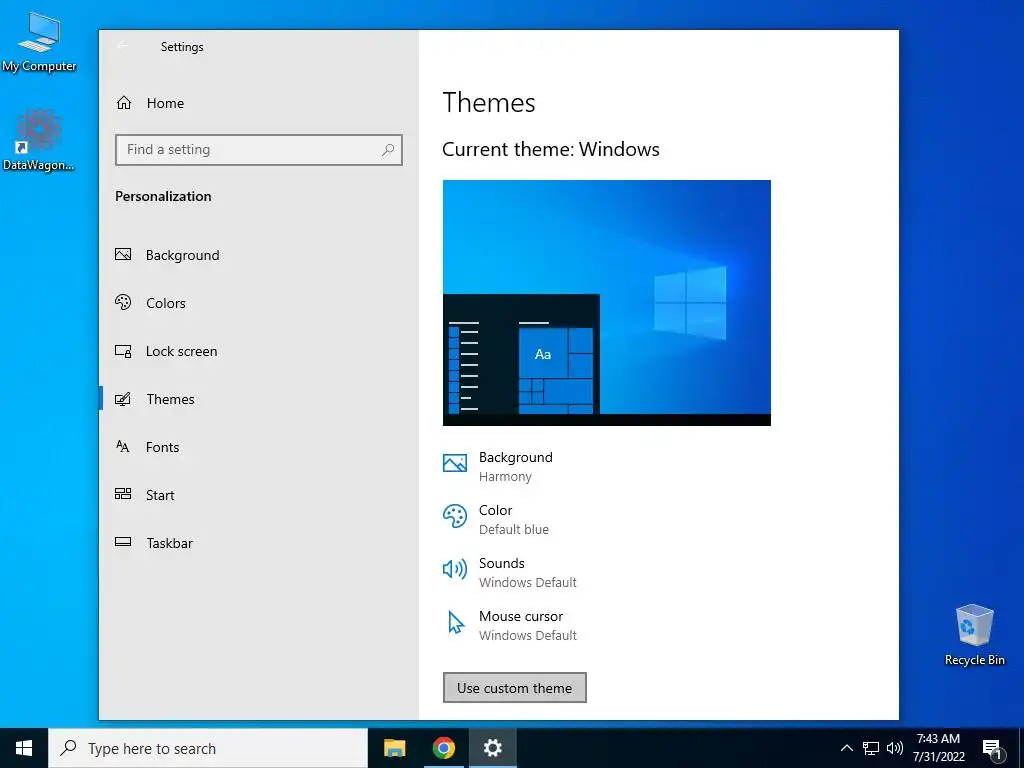The height and width of the screenshot is (768, 1024).
Task: Open the volume speaker icon in tray
Action: pos(894,748)
